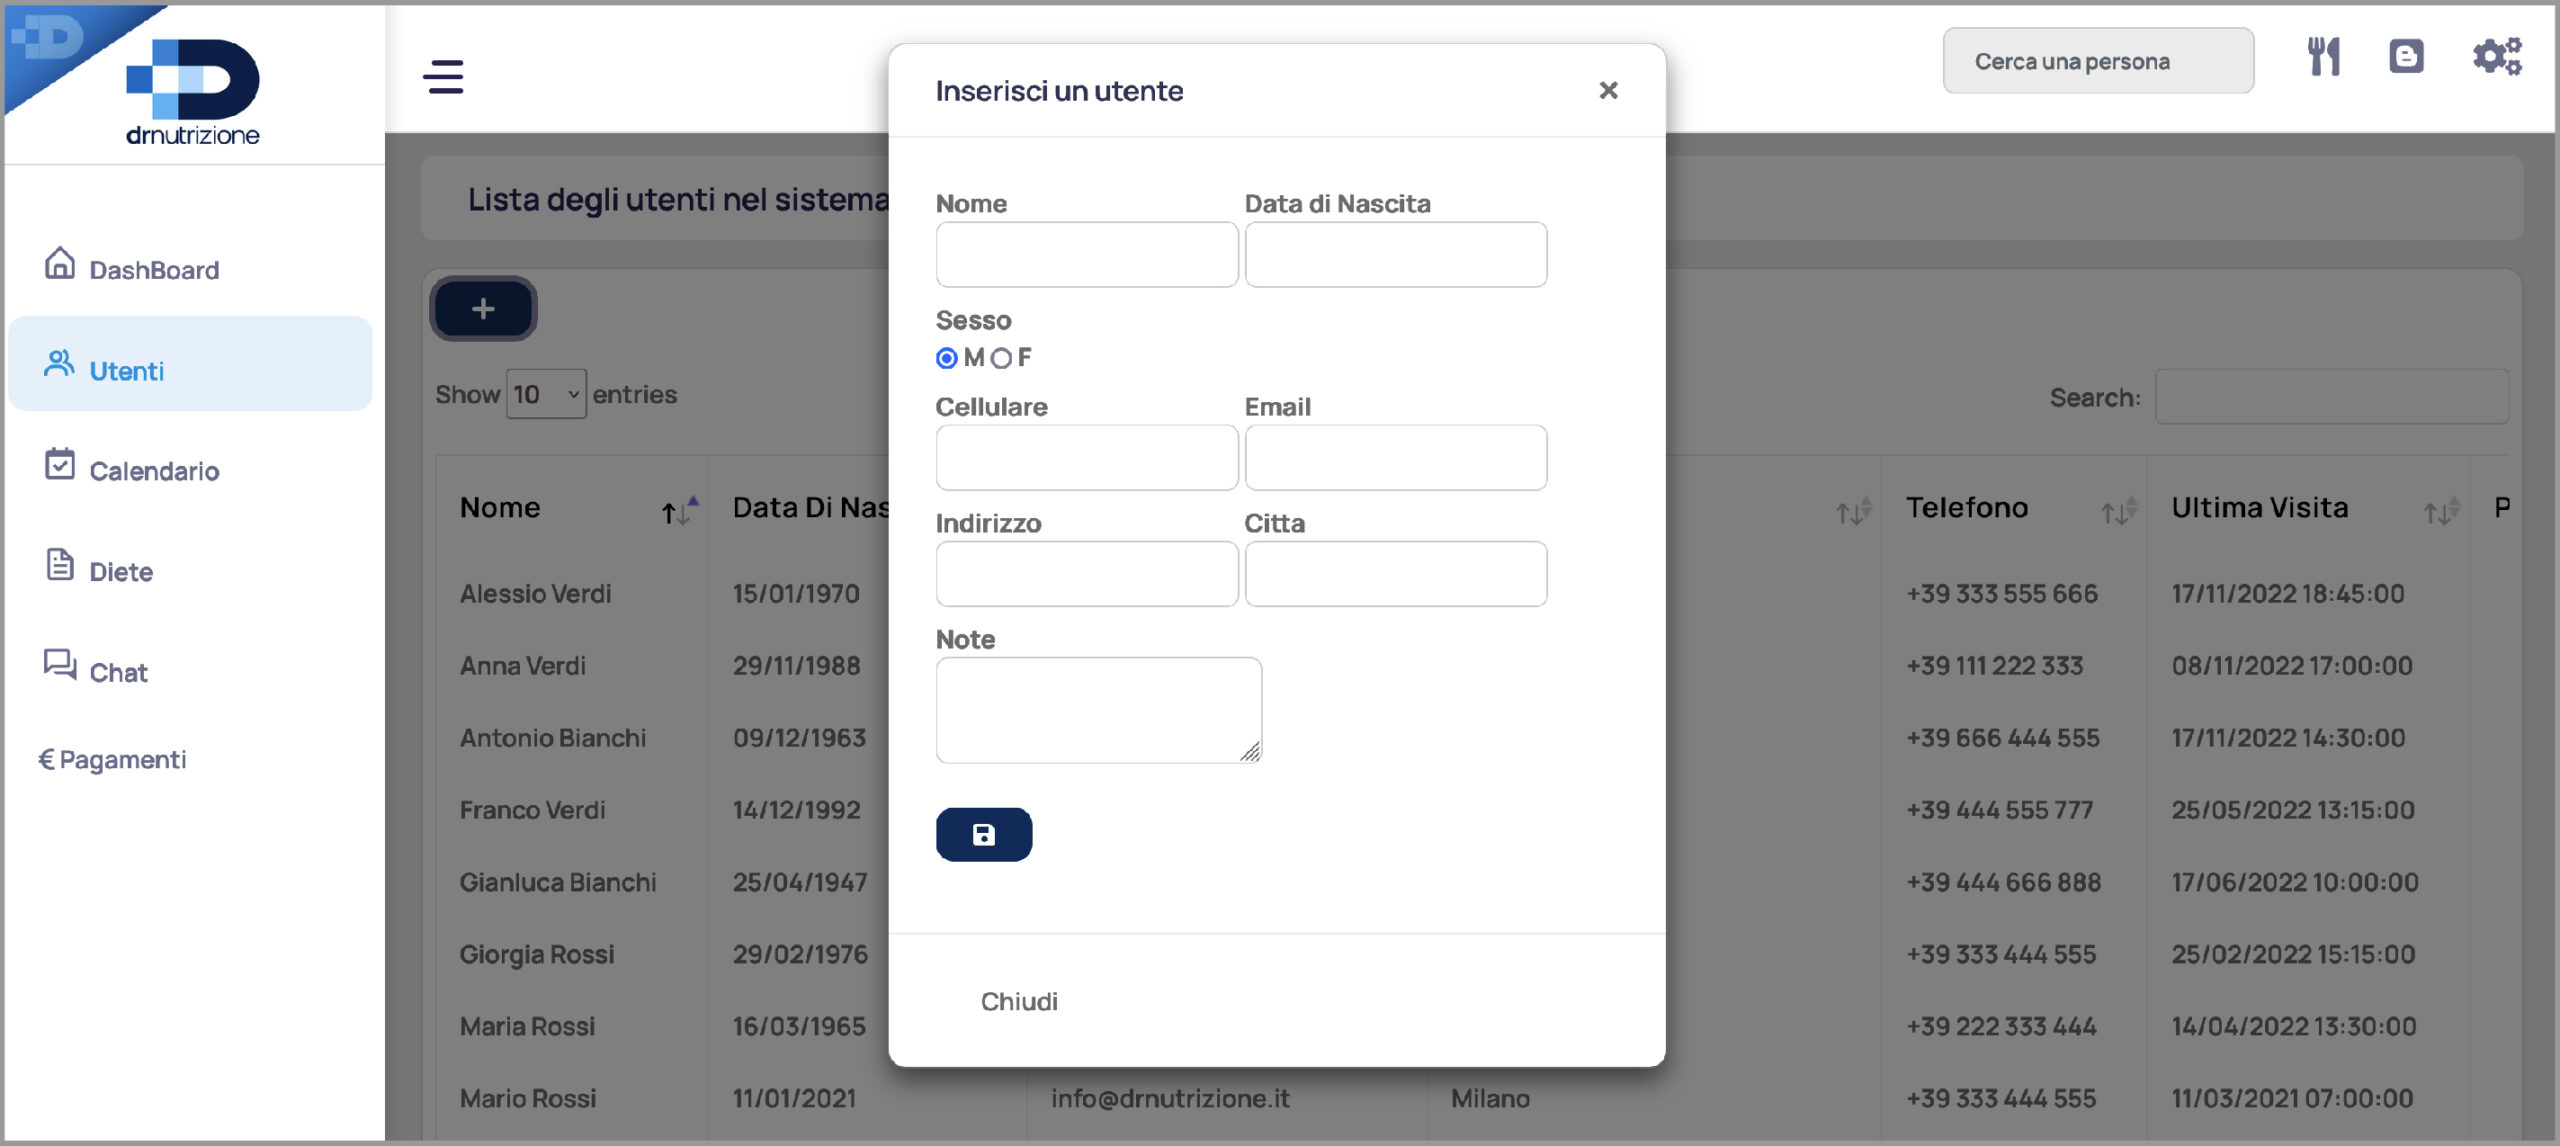Sort table by Nome column arrows
Screen dimensions: 2560x1146
coord(680,510)
